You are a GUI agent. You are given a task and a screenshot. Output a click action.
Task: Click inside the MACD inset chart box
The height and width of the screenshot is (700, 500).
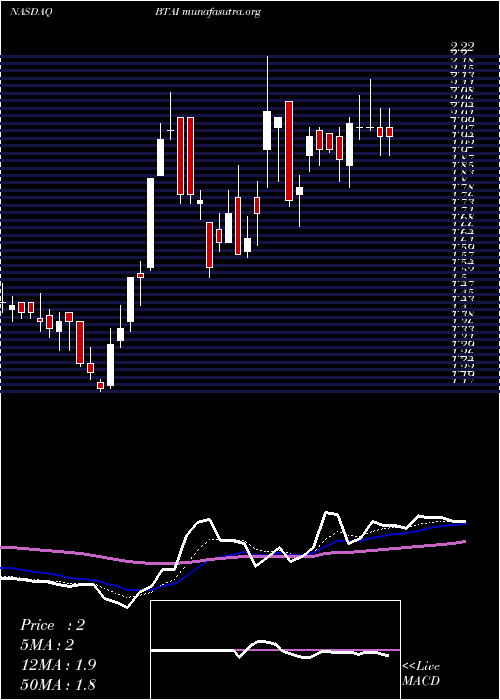pos(275,650)
